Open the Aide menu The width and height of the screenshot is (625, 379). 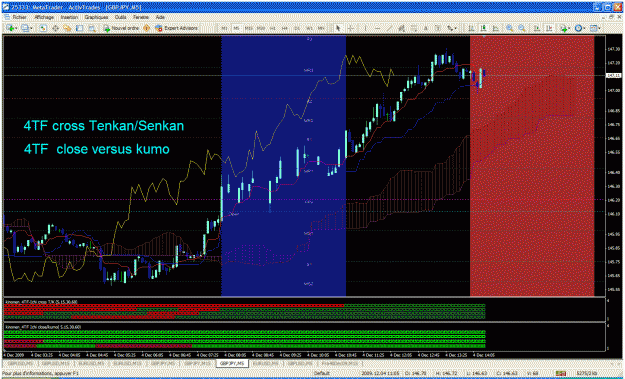[x=160, y=18]
